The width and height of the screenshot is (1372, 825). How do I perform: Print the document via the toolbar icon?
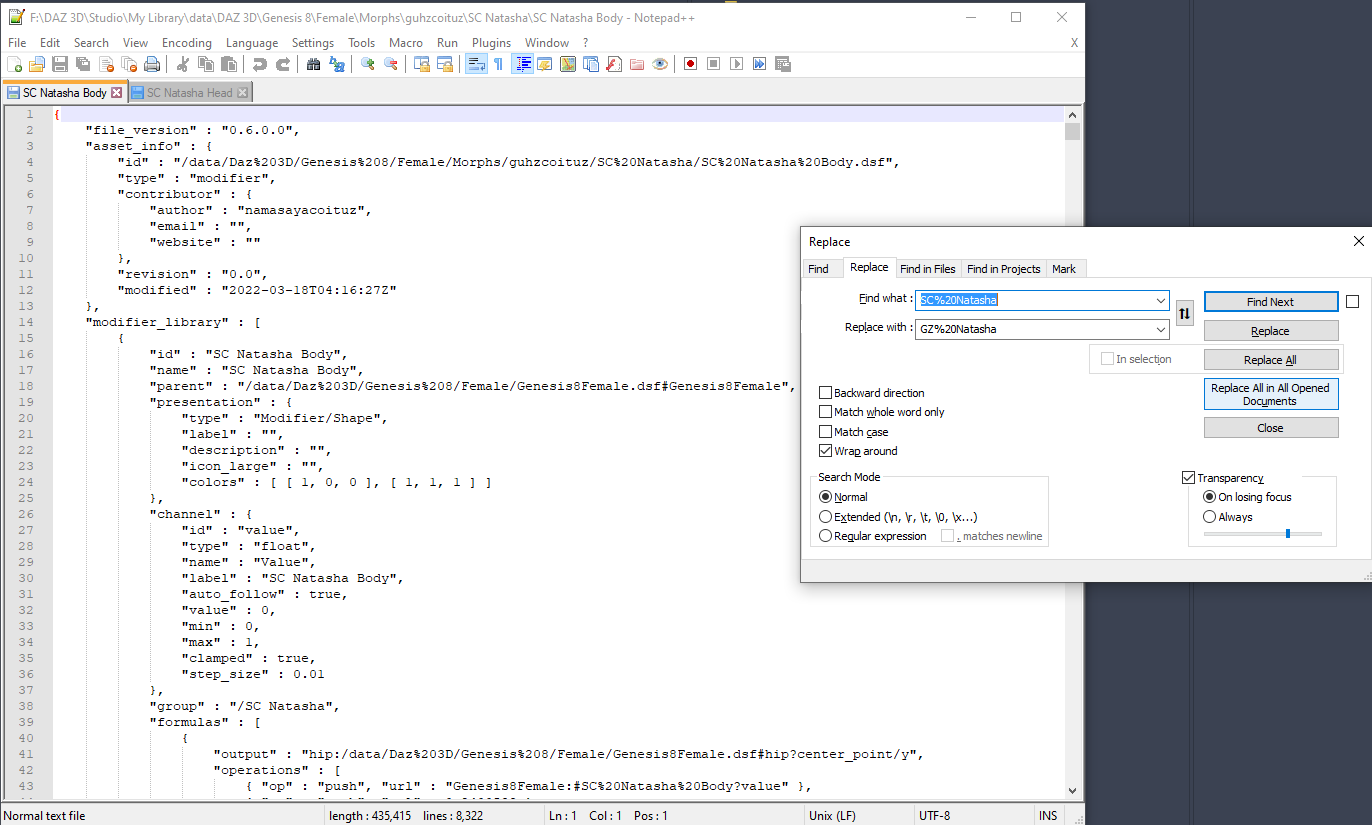(152, 64)
